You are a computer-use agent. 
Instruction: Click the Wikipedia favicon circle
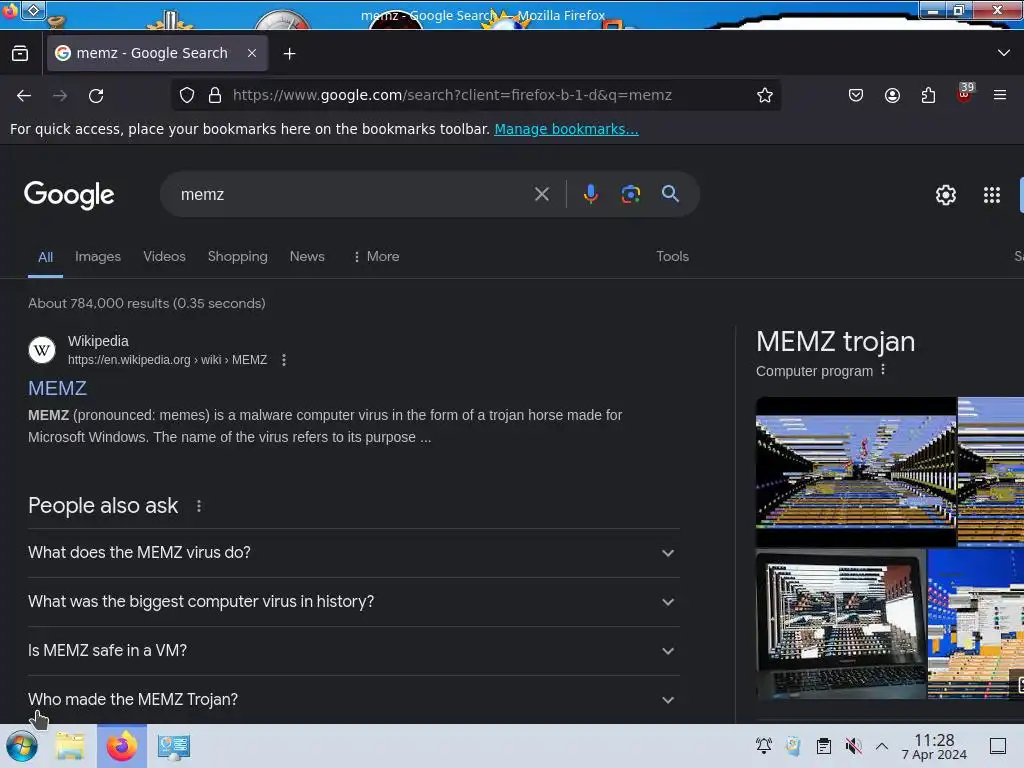coord(42,350)
